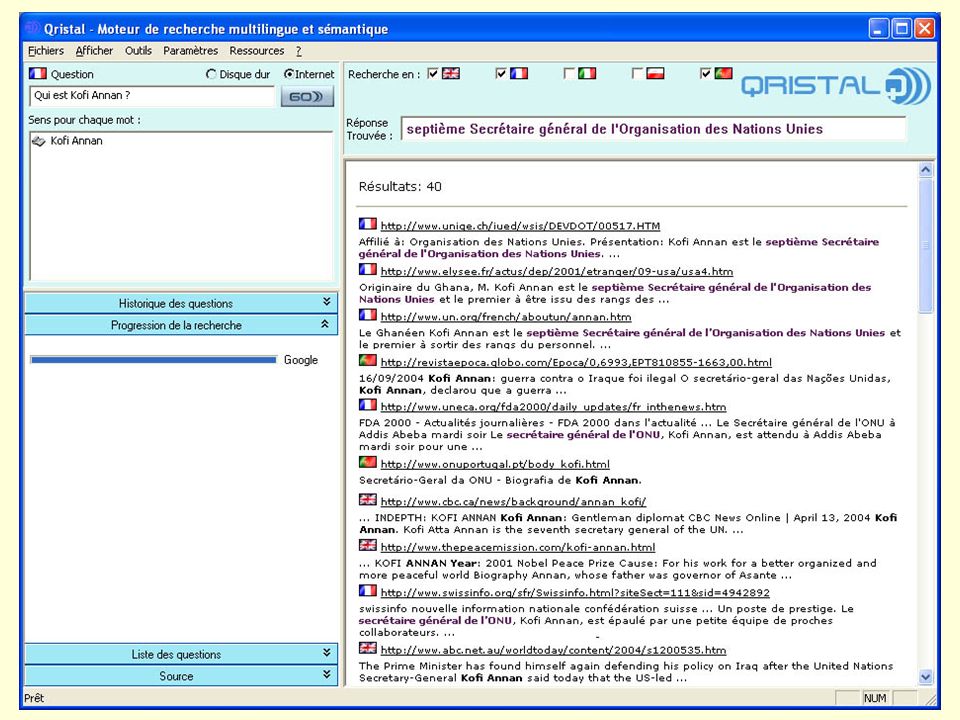Click the GO search button

pyautogui.click(x=307, y=96)
